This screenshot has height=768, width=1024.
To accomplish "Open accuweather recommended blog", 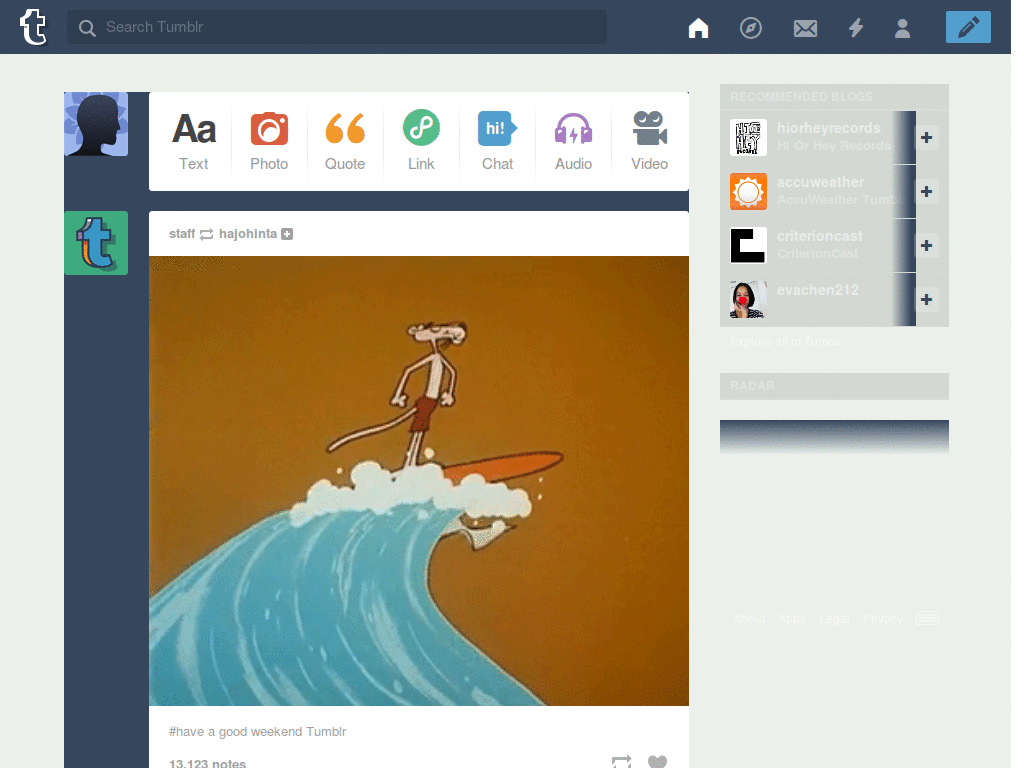I will [820, 182].
